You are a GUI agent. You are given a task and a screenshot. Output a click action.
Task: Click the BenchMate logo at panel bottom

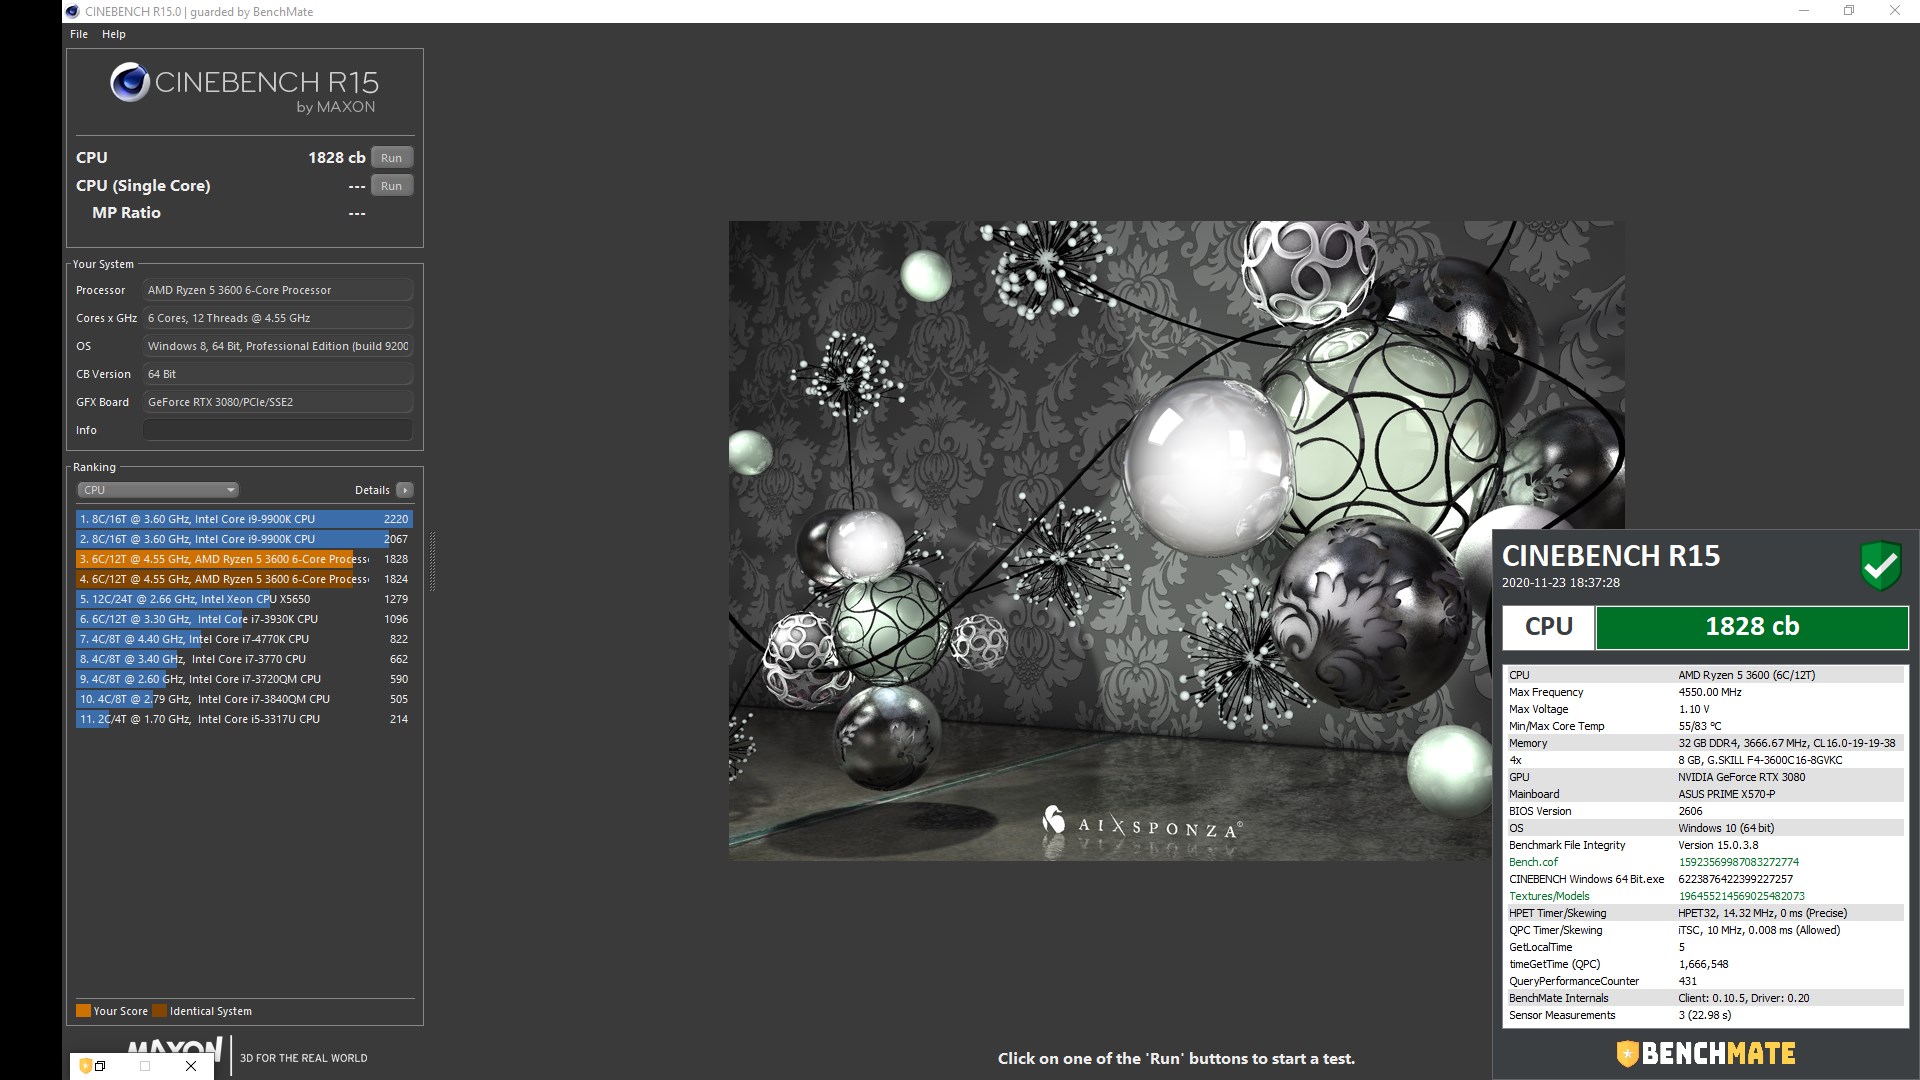pyautogui.click(x=1706, y=1053)
